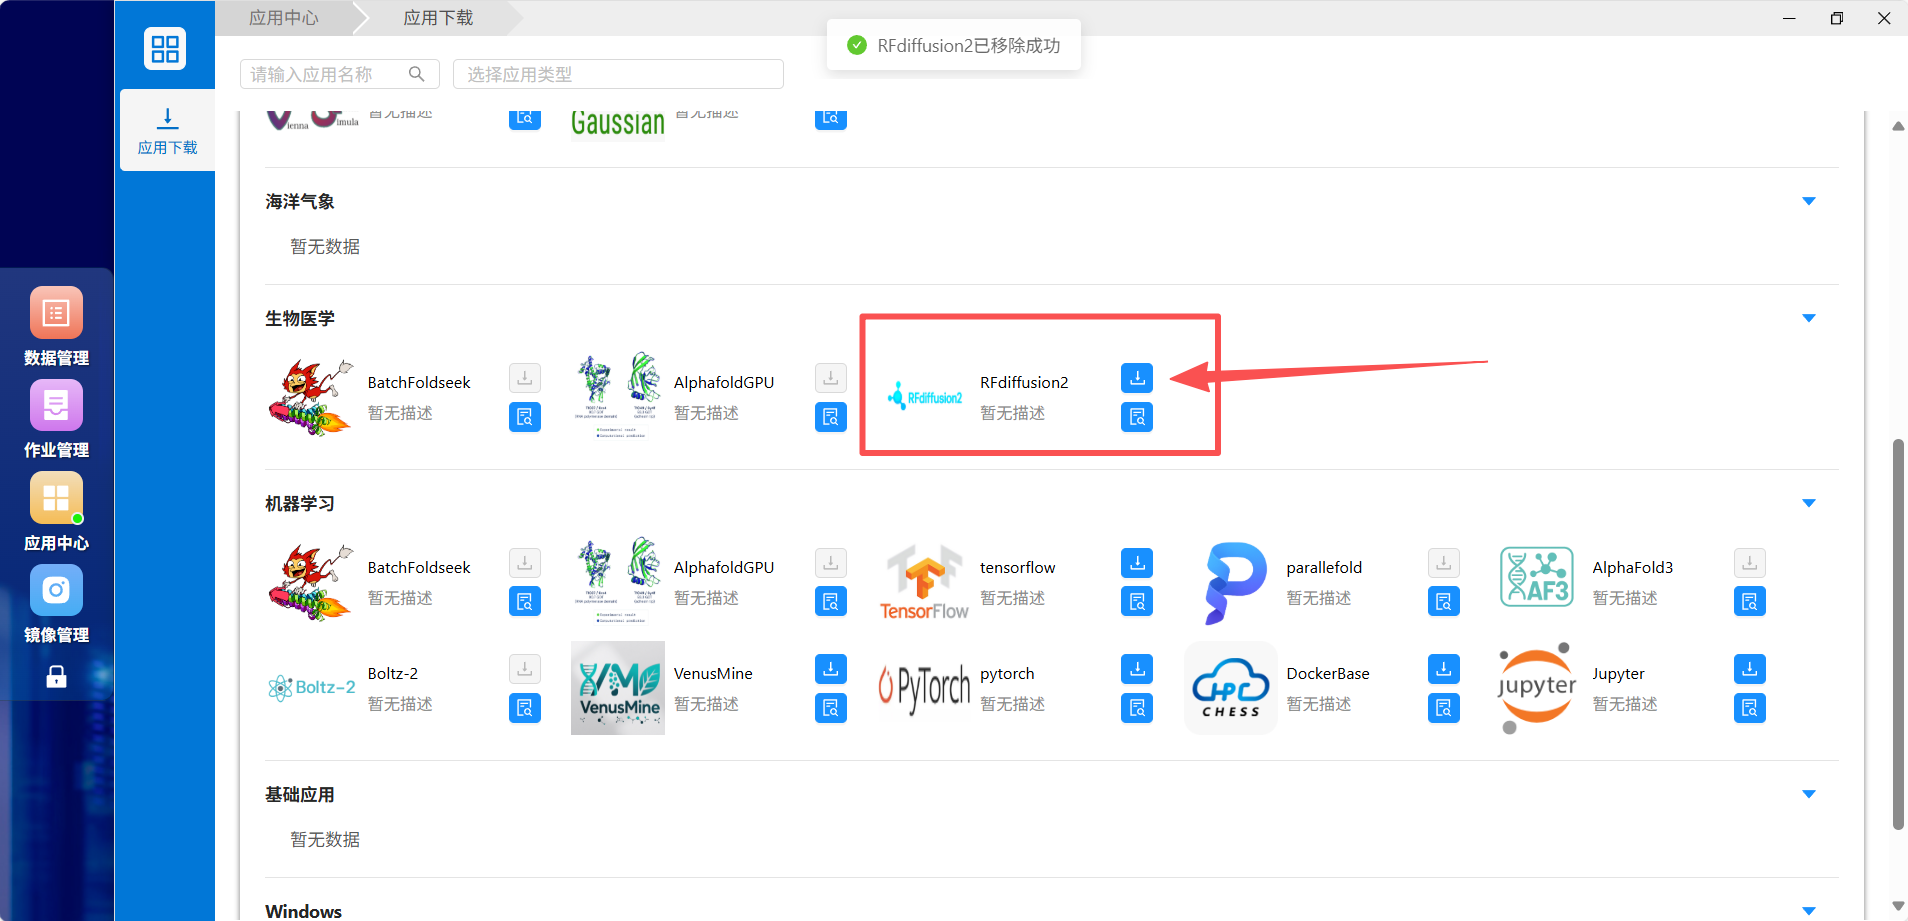Viewport: 1908px width, 921px height.
Task: Open the 作业管理 sidebar icon
Action: [56, 405]
